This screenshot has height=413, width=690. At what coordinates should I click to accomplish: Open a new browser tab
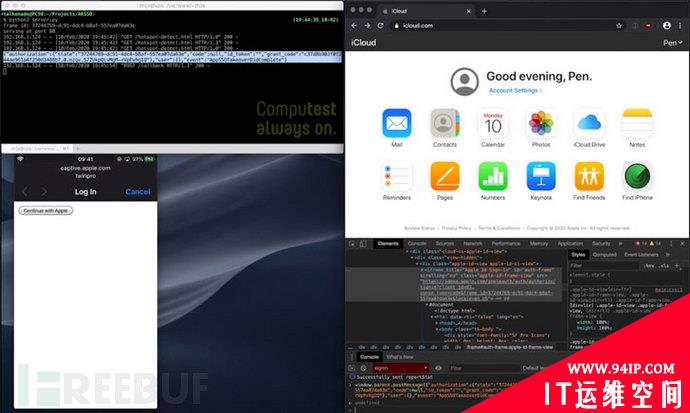[x=484, y=11]
